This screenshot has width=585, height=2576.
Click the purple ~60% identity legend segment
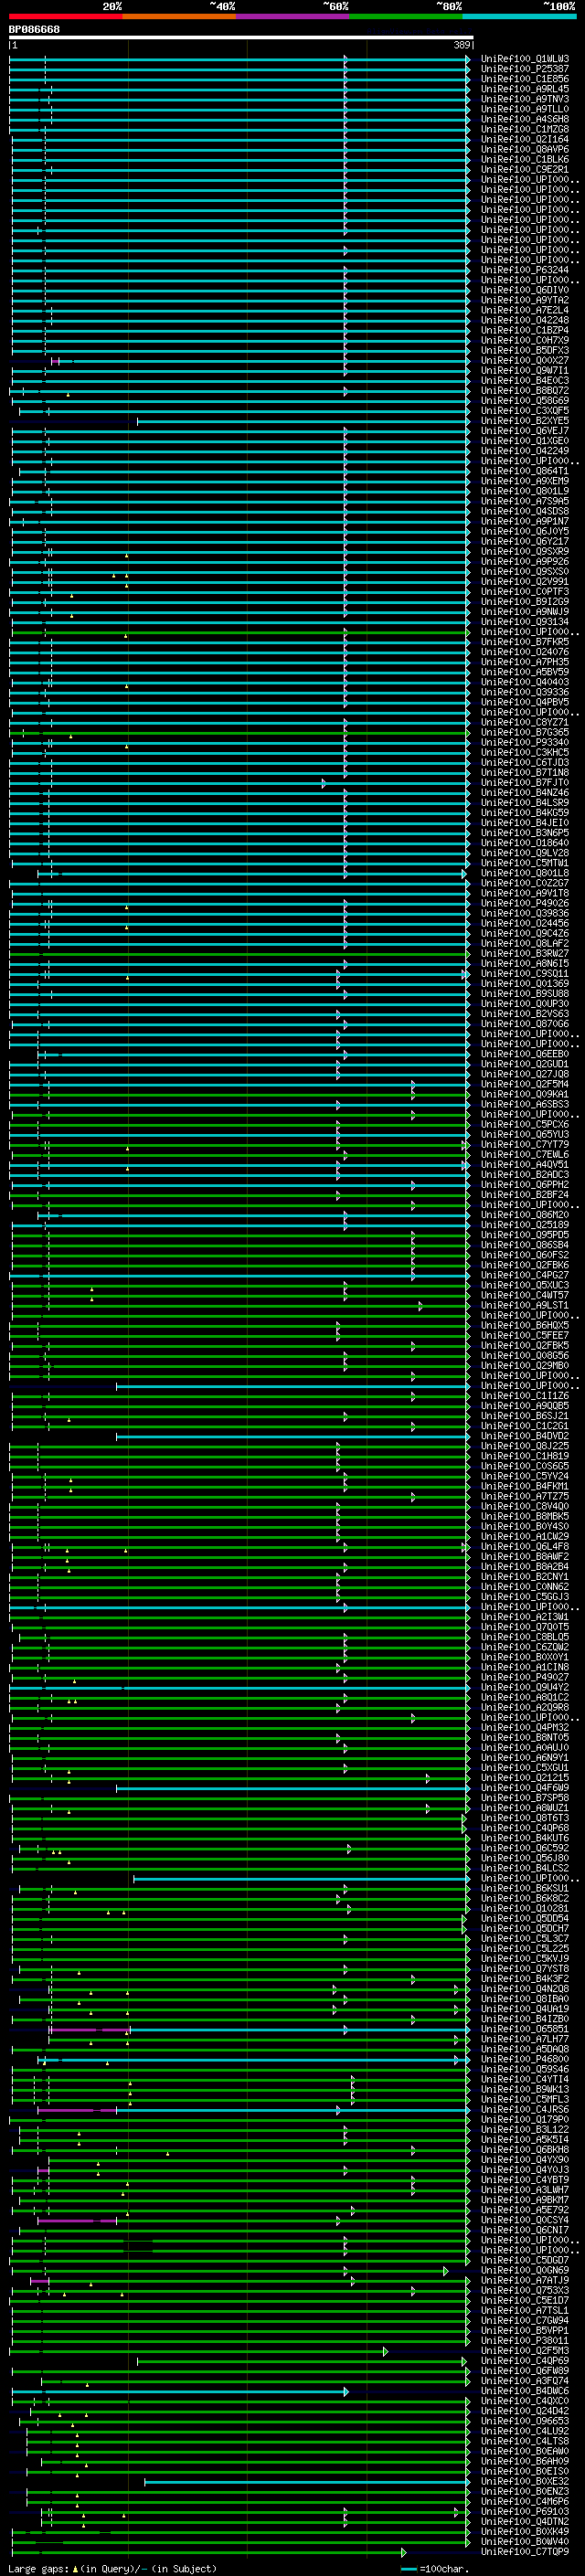click(x=292, y=17)
